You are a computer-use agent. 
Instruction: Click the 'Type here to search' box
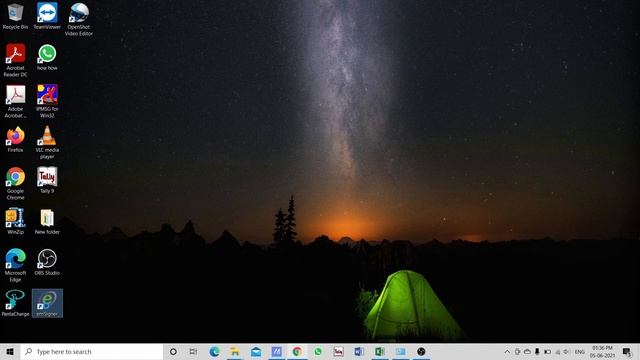[x=92, y=351]
